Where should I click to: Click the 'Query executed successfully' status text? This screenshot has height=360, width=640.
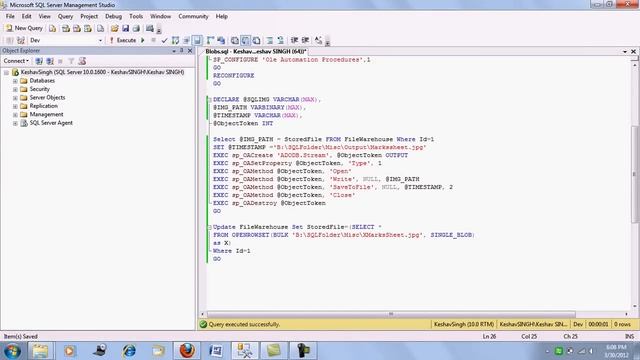click(244, 324)
